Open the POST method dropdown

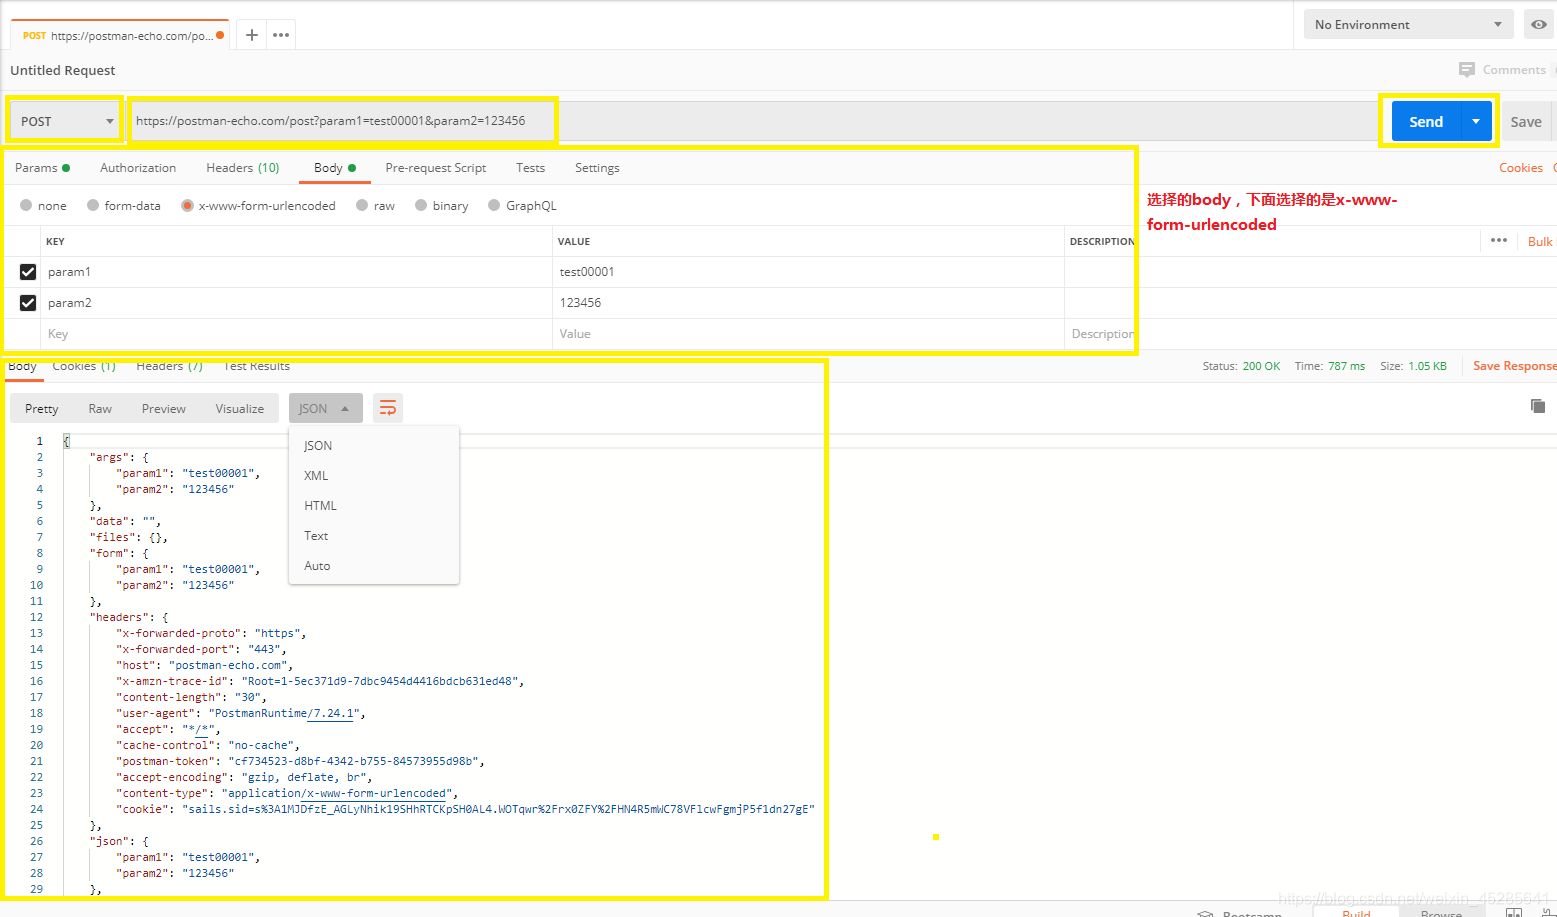[x=65, y=121]
